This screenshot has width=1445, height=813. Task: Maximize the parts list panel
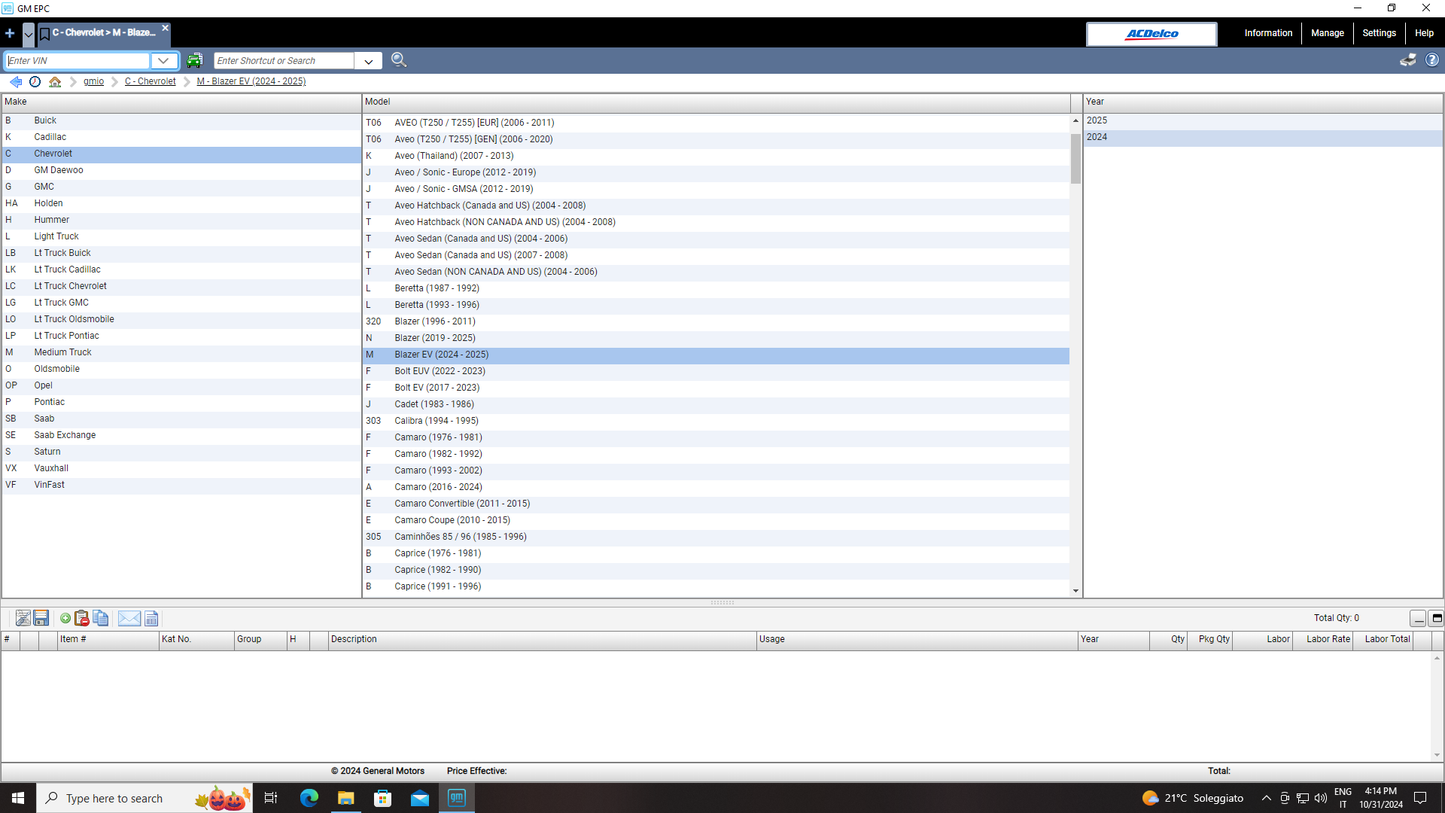(1437, 619)
